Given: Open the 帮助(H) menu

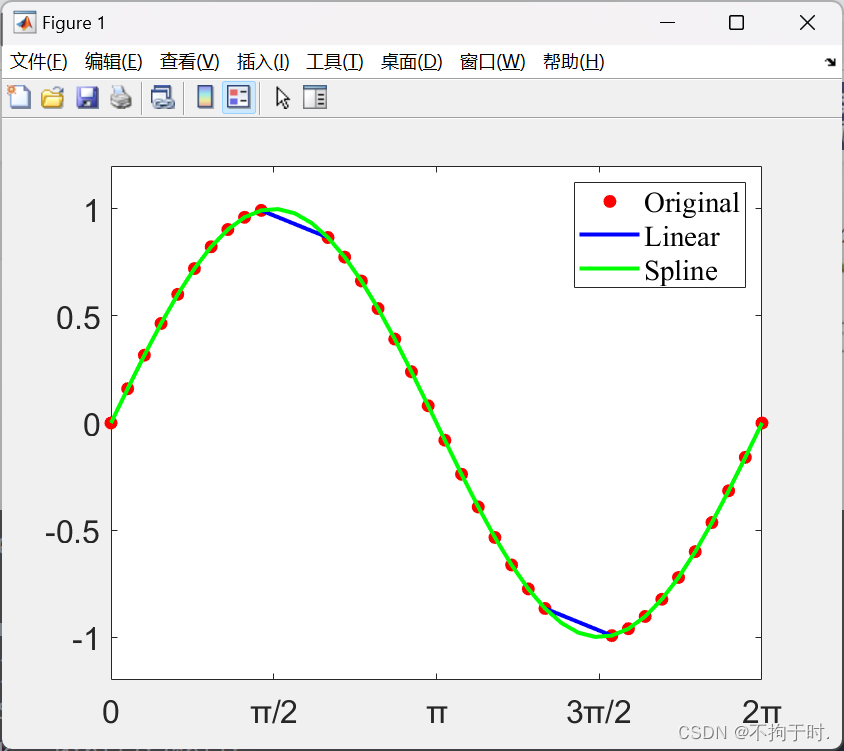Looking at the screenshot, I should click(574, 62).
